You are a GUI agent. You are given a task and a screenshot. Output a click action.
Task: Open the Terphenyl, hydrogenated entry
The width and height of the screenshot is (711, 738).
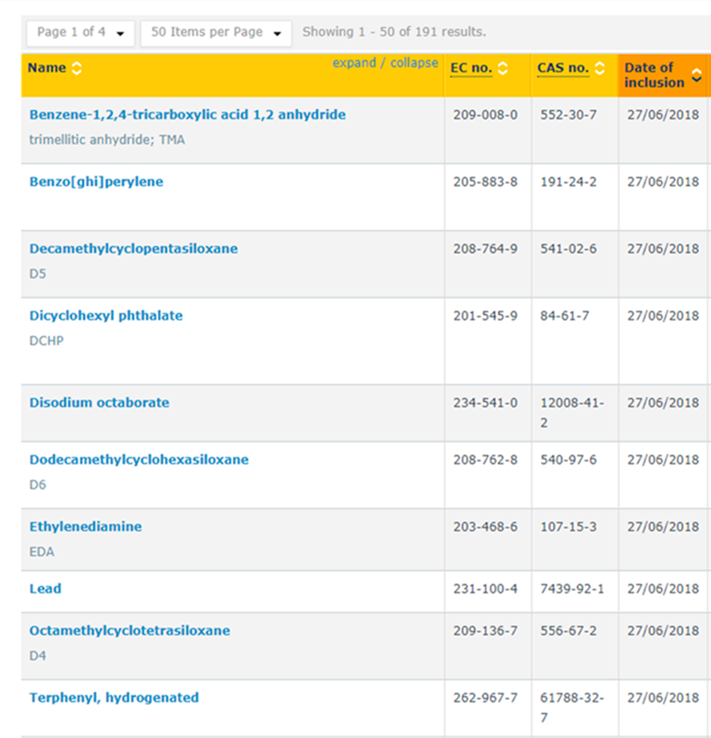click(x=114, y=698)
